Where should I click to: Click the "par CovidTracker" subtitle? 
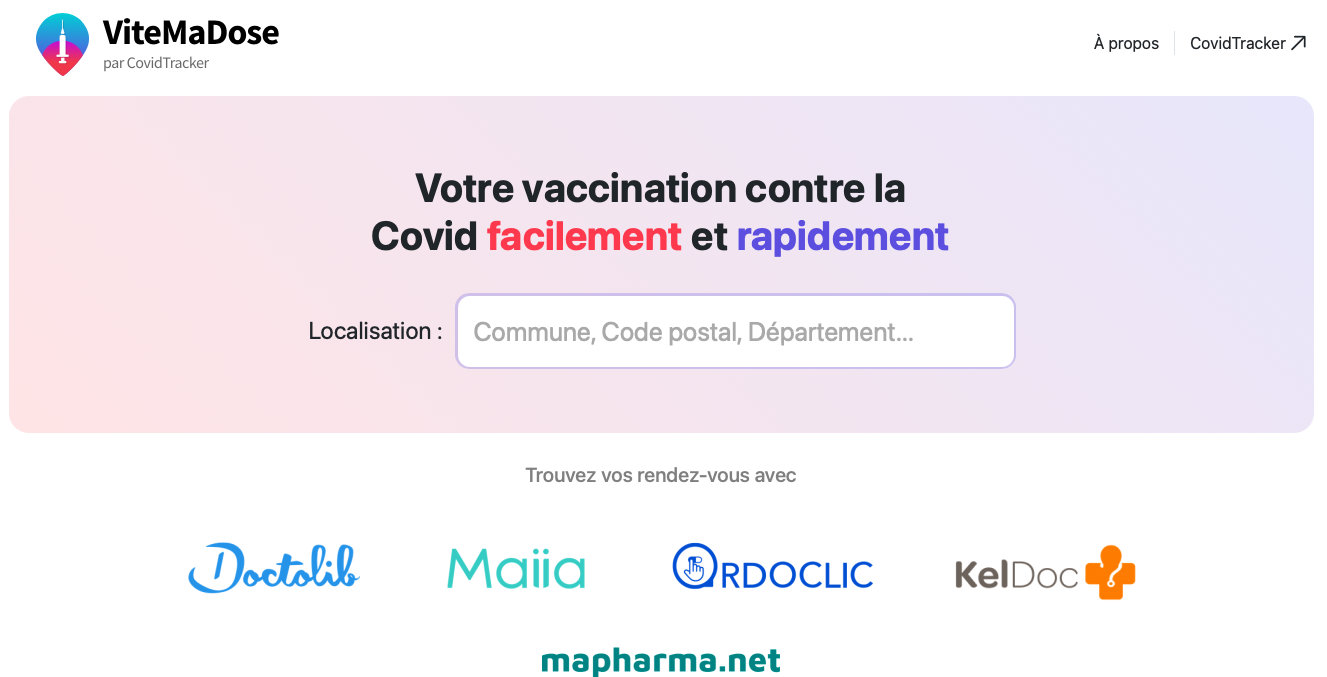(156, 63)
